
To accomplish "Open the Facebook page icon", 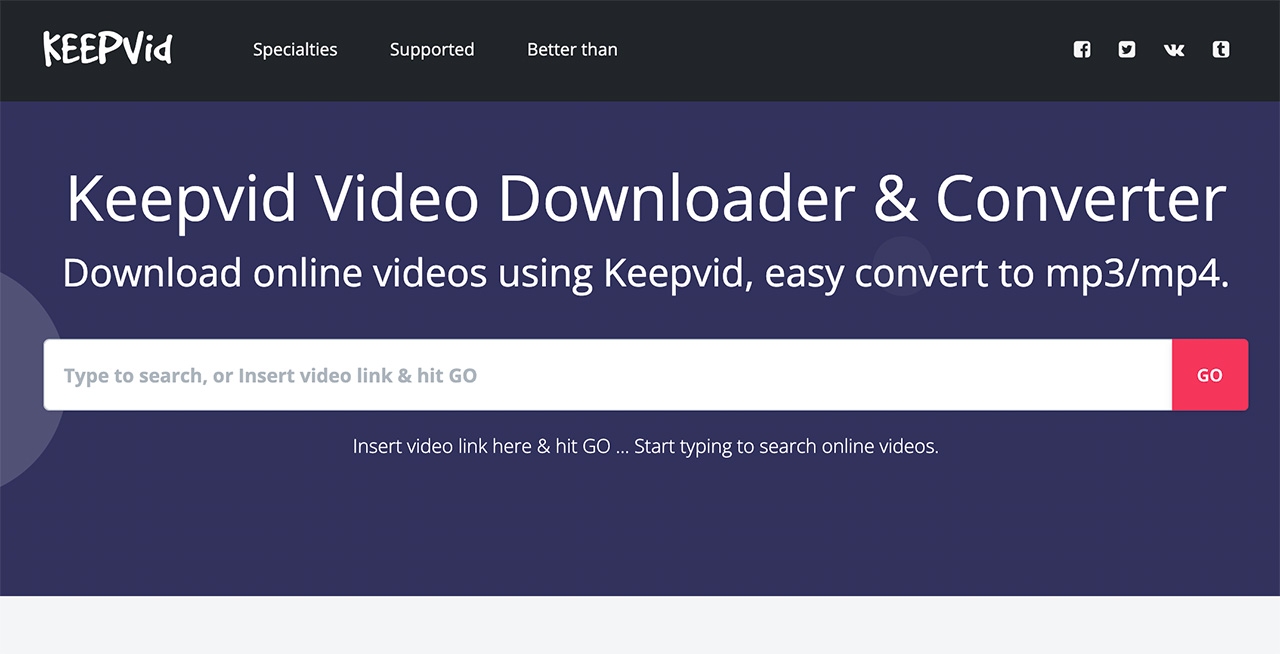I will point(1082,49).
